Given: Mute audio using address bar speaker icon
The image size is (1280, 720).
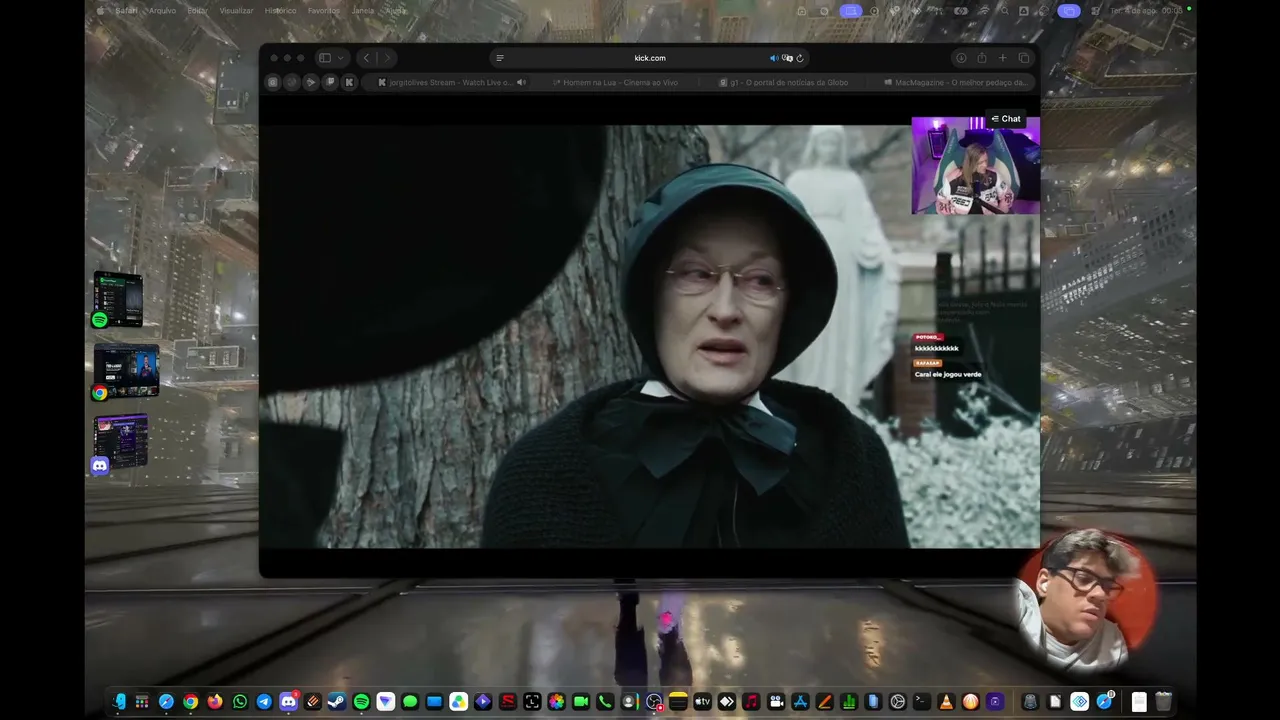Looking at the screenshot, I should click(x=773, y=58).
